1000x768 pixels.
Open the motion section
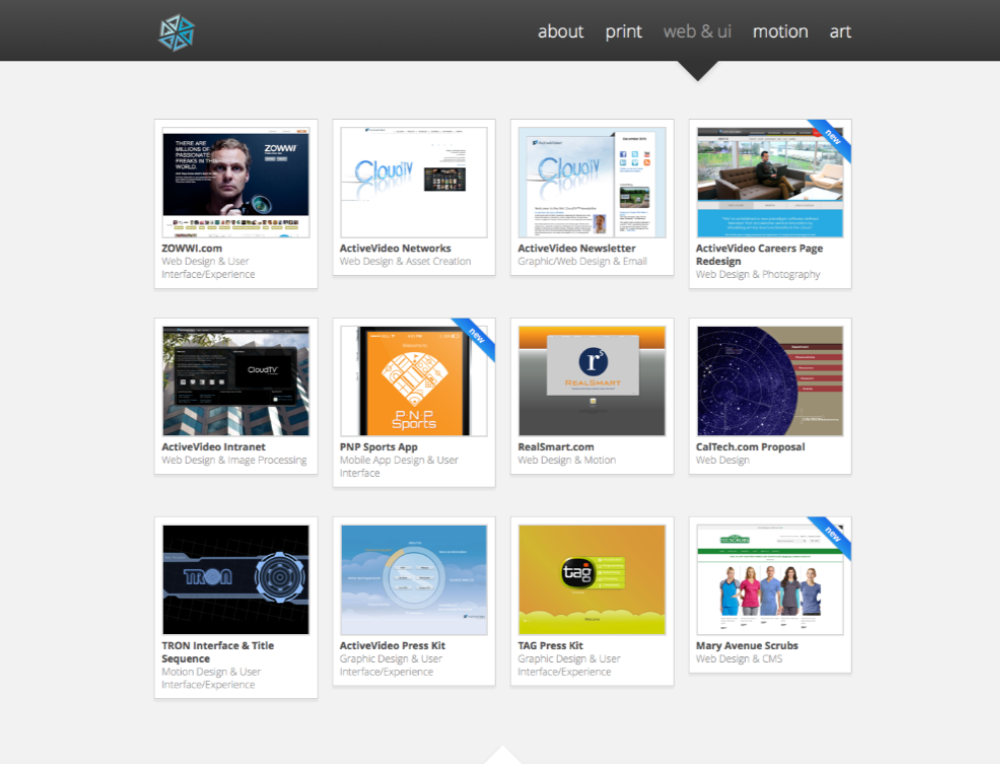(x=780, y=31)
